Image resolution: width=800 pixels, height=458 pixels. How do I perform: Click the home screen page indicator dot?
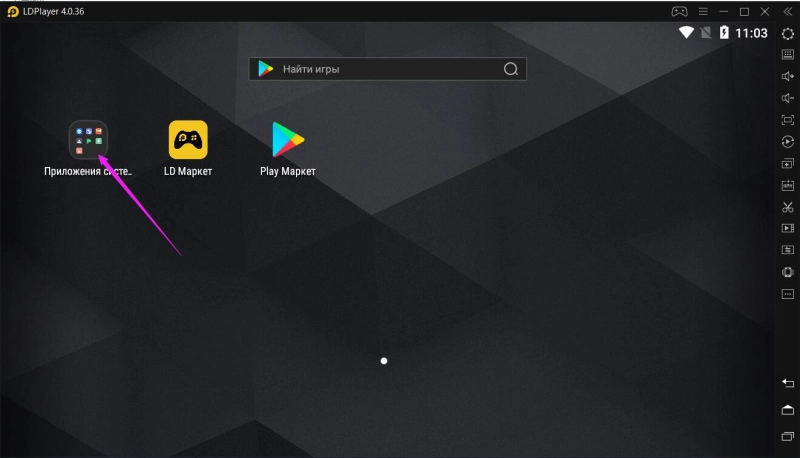click(x=384, y=361)
